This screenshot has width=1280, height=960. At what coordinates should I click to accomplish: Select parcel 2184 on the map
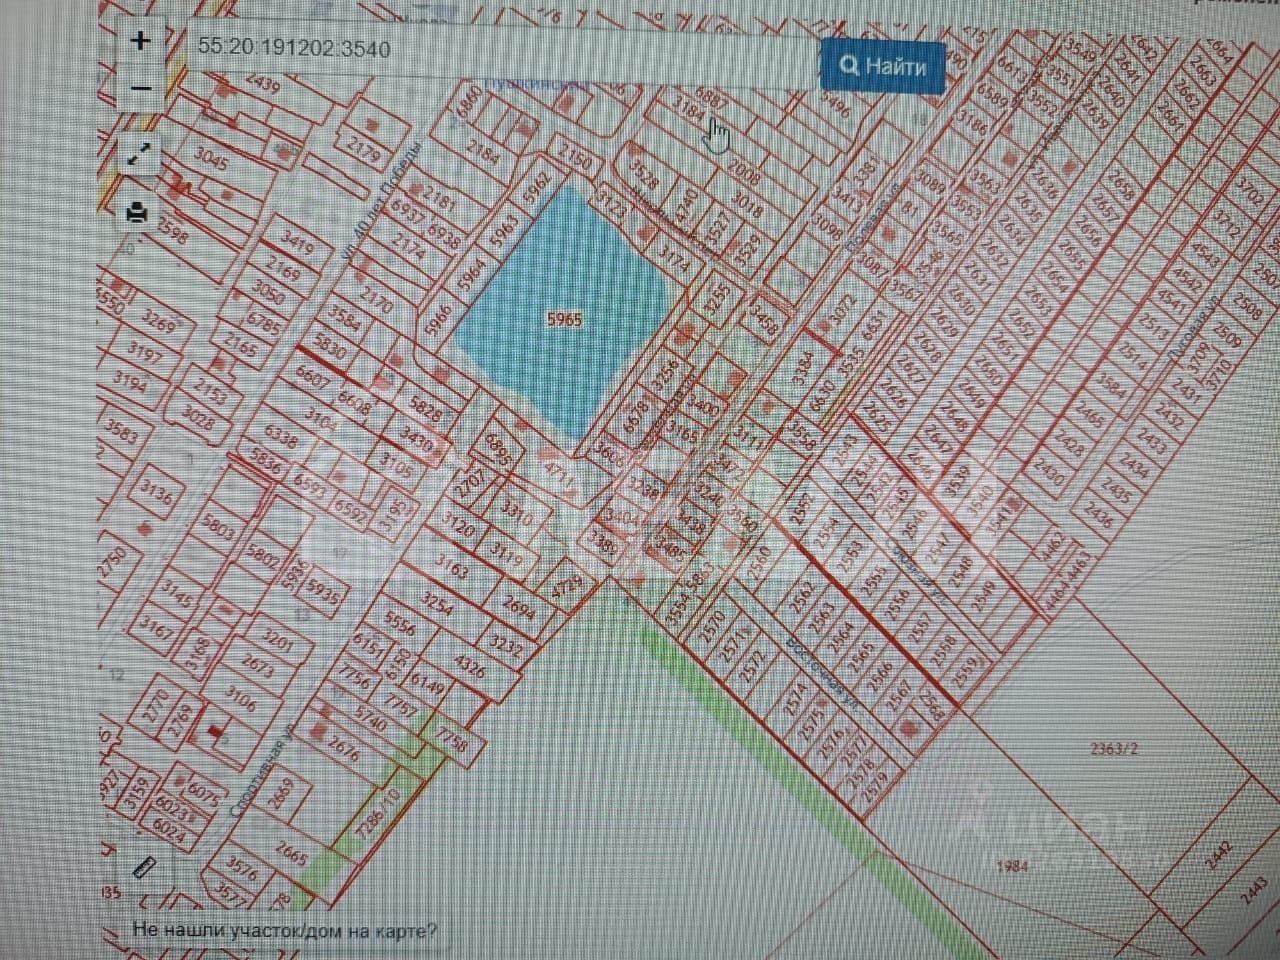[x=483, y=154]
